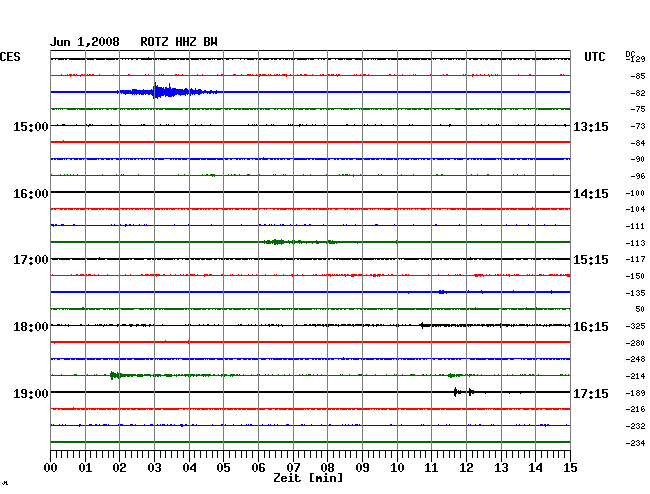Select the 14:15 UTC time label
The height and width of the screenshot is (494, 650).
(x=591, y=194)
